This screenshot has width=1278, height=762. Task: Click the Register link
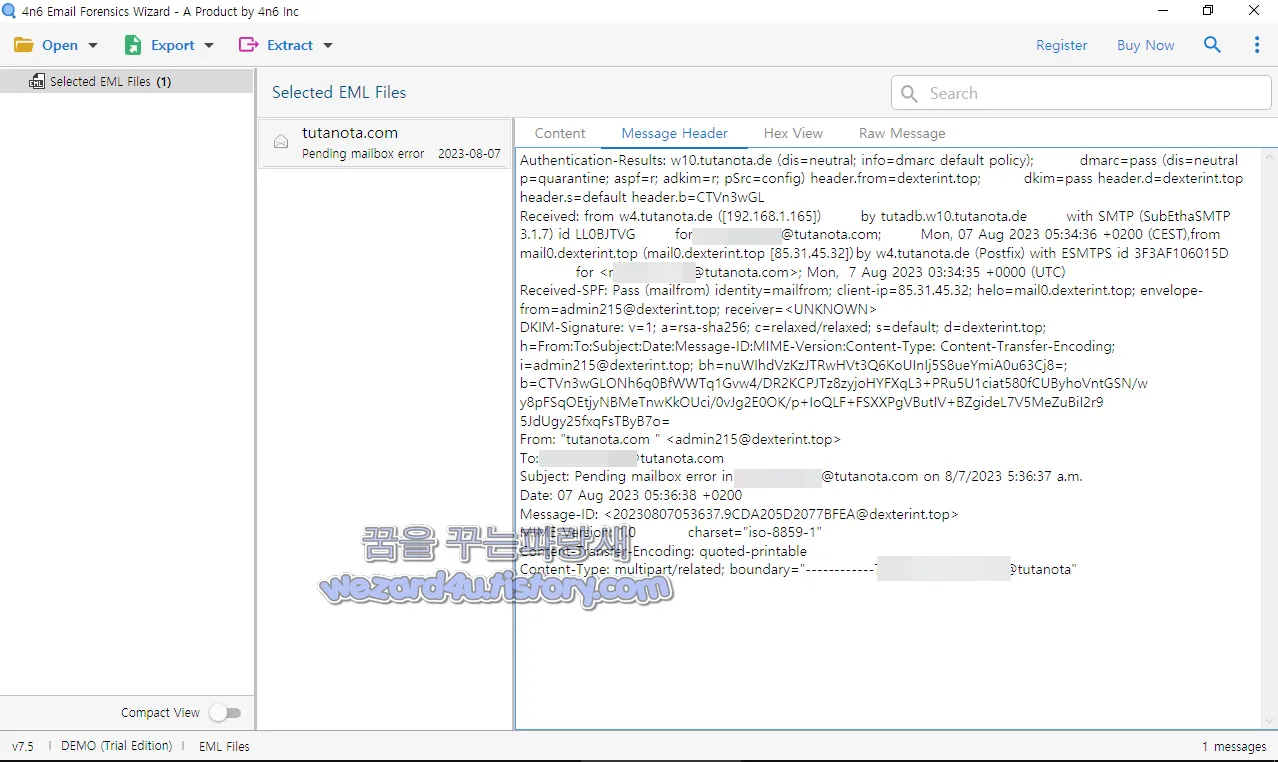(1062, 45)
